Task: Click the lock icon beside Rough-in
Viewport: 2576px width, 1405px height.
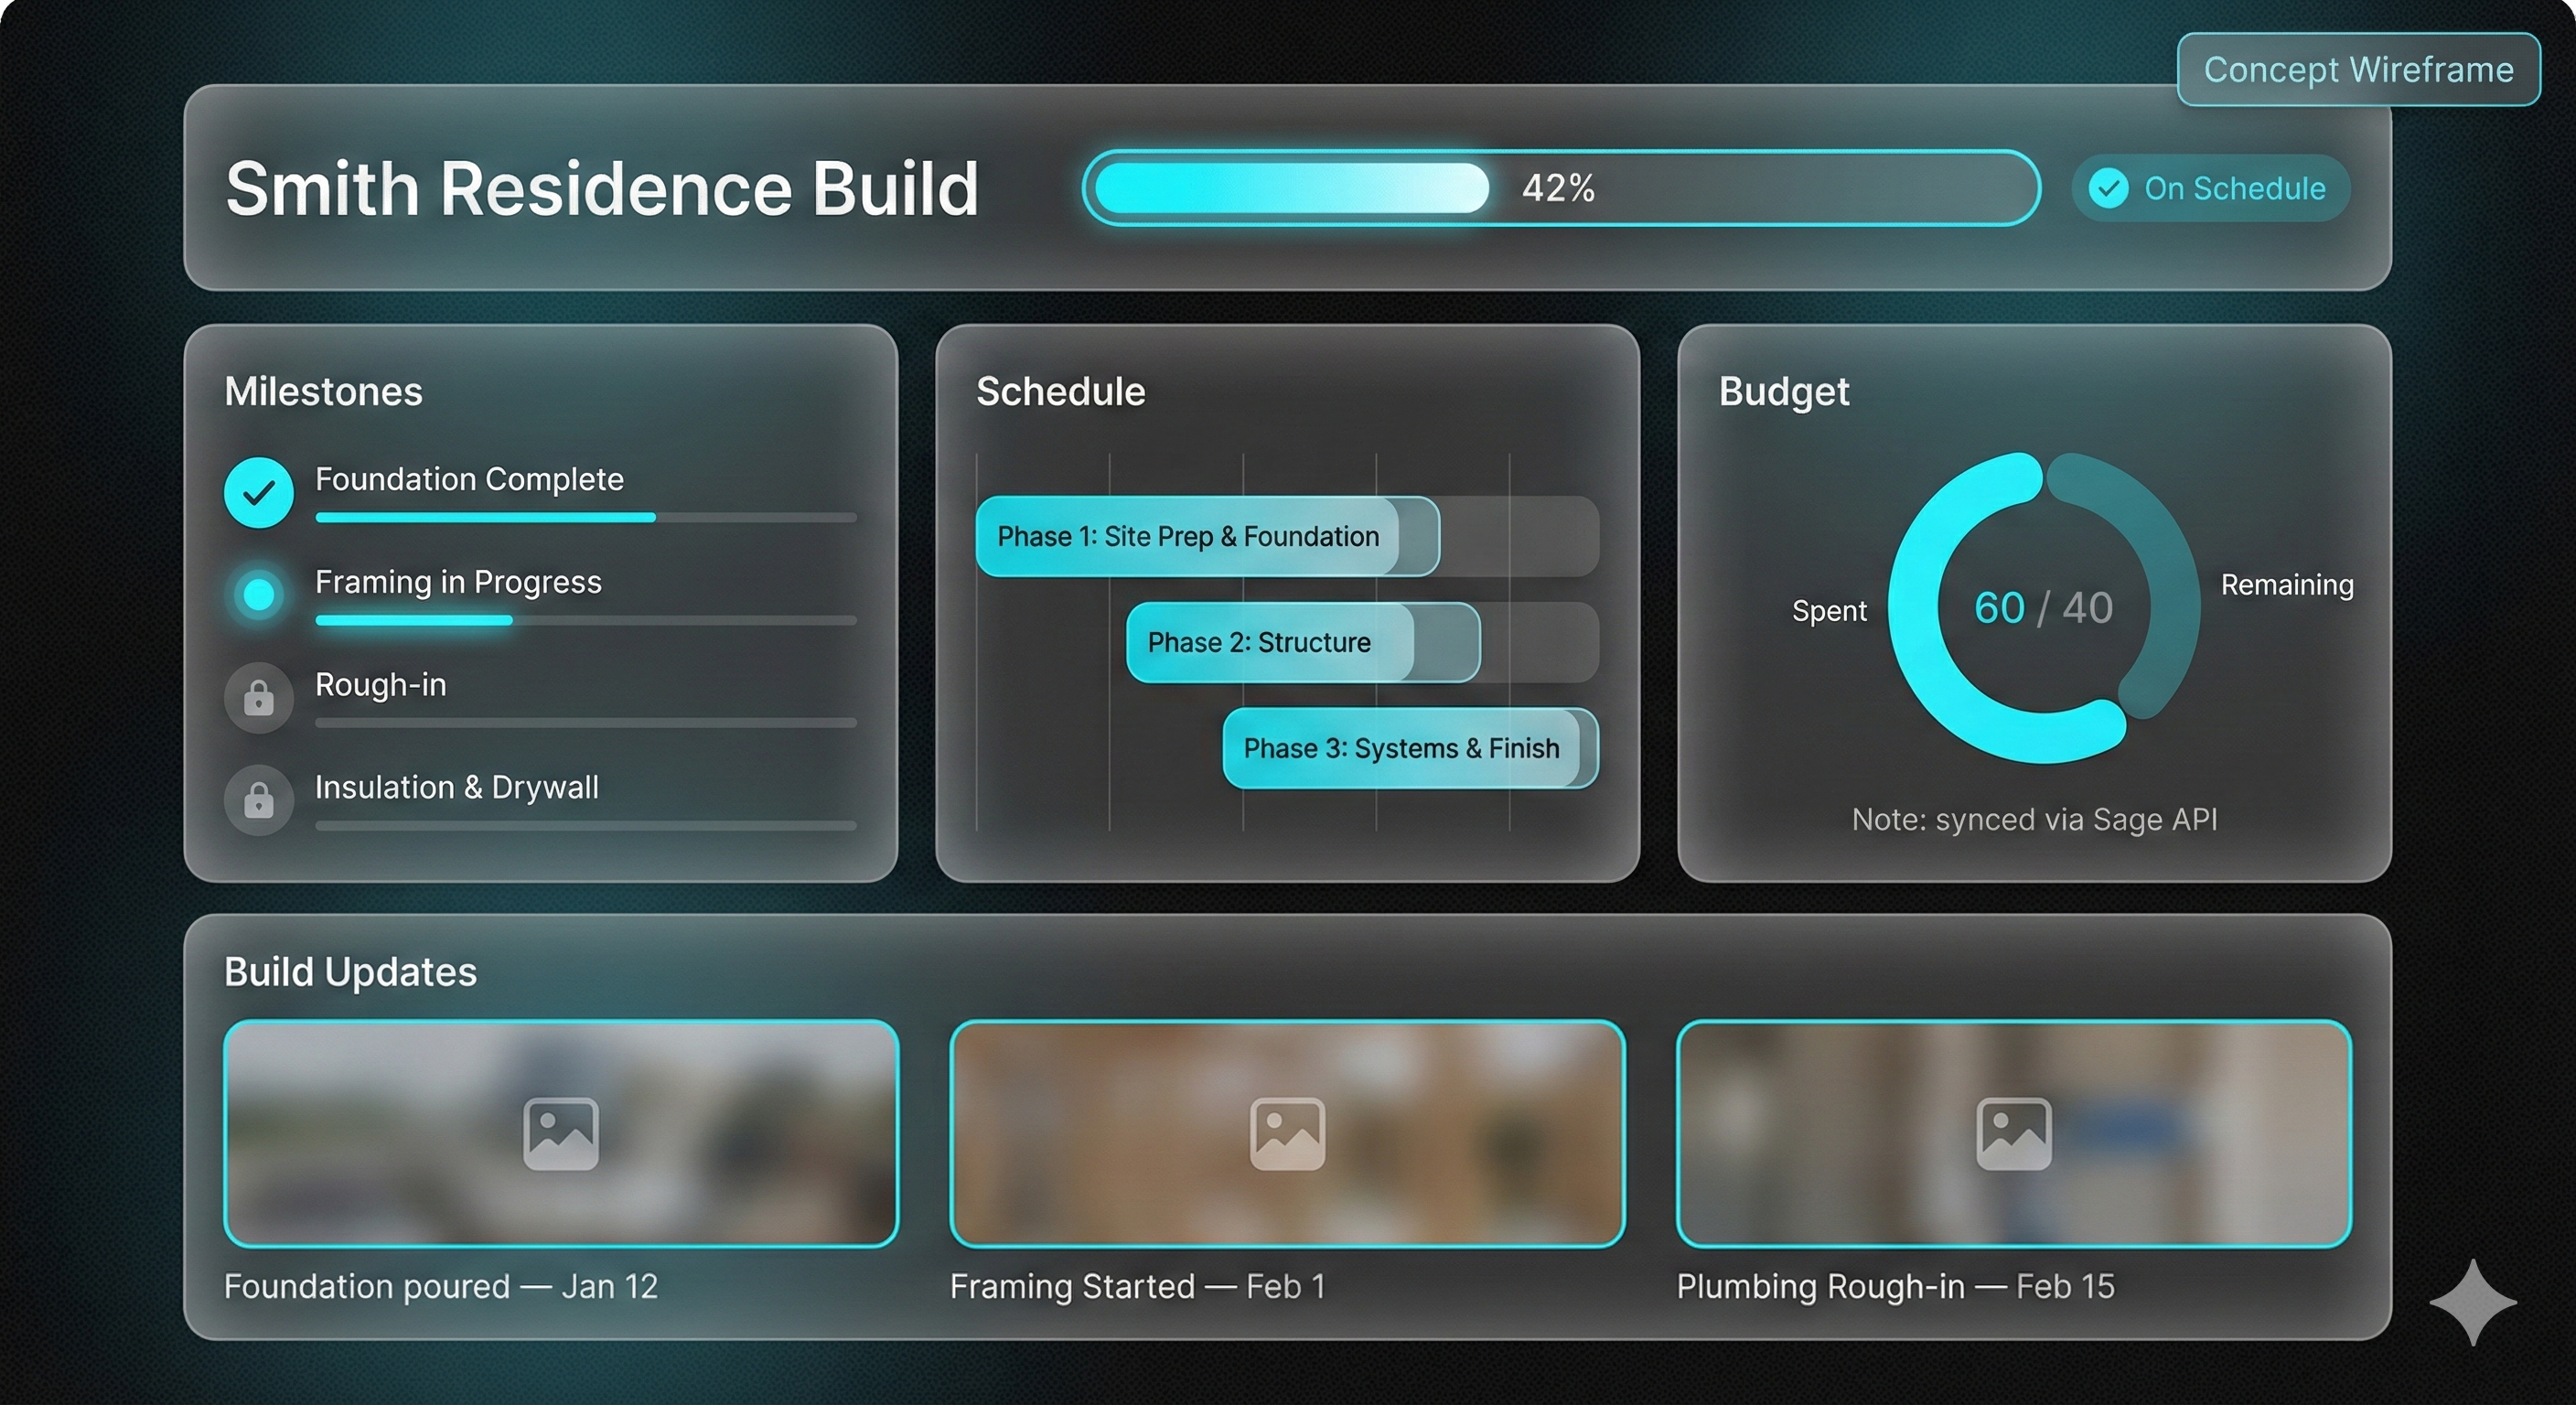Action: pyautogui.click(x=259, y=697)
